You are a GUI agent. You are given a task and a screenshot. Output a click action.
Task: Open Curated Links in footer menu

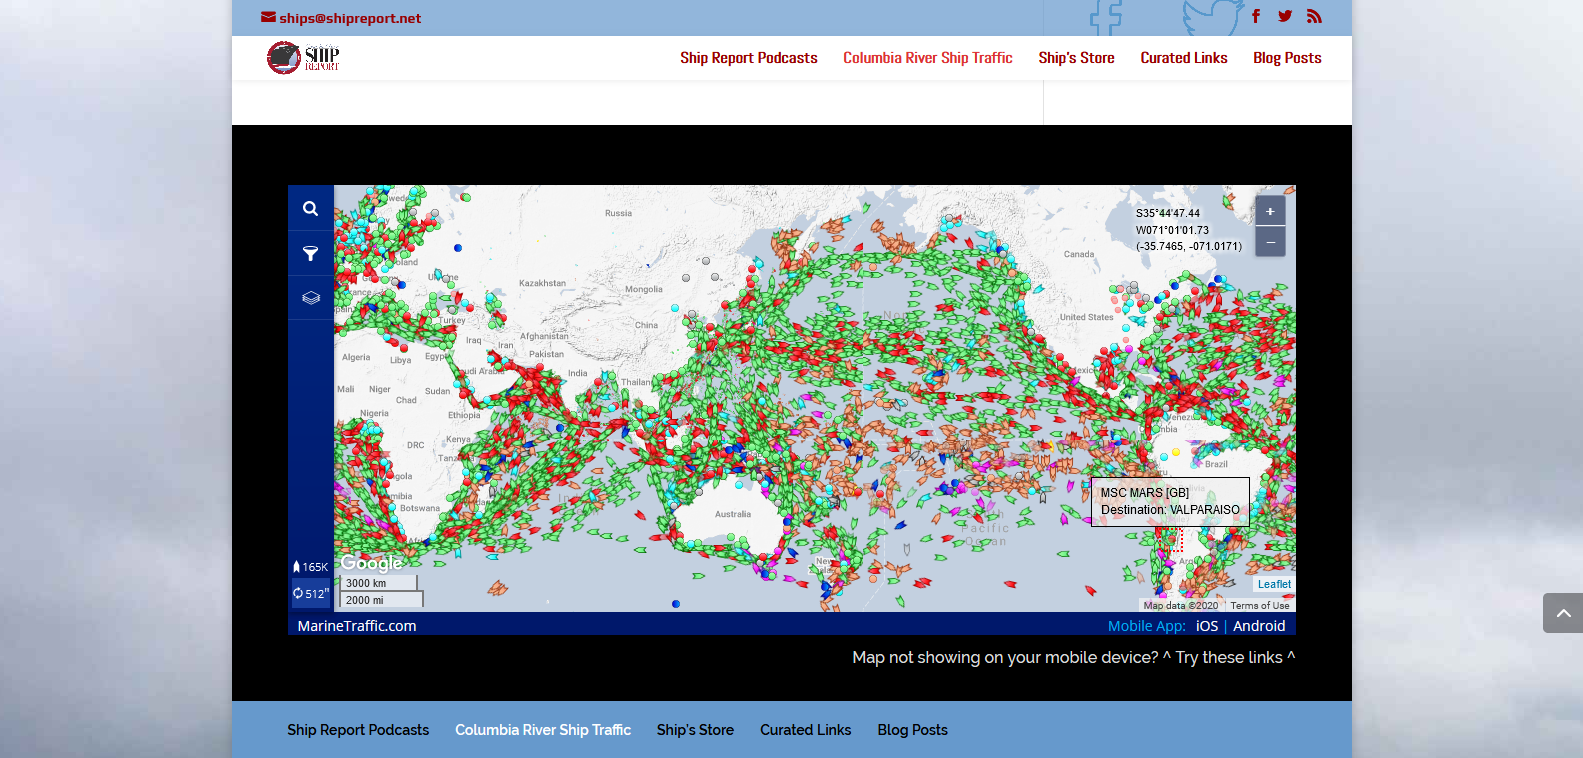click(805, 730)
